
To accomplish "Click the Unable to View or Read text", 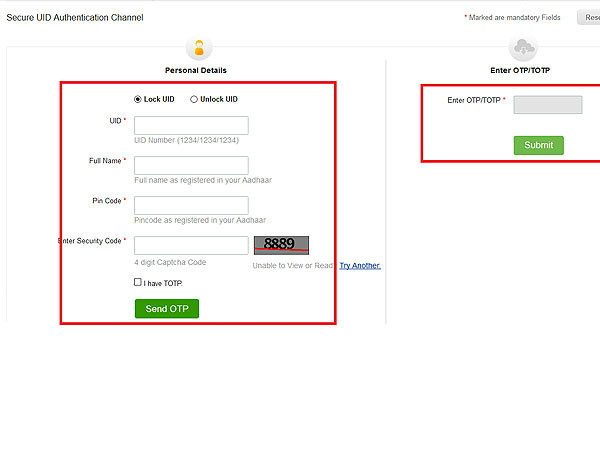I will [x=293, y=265].
